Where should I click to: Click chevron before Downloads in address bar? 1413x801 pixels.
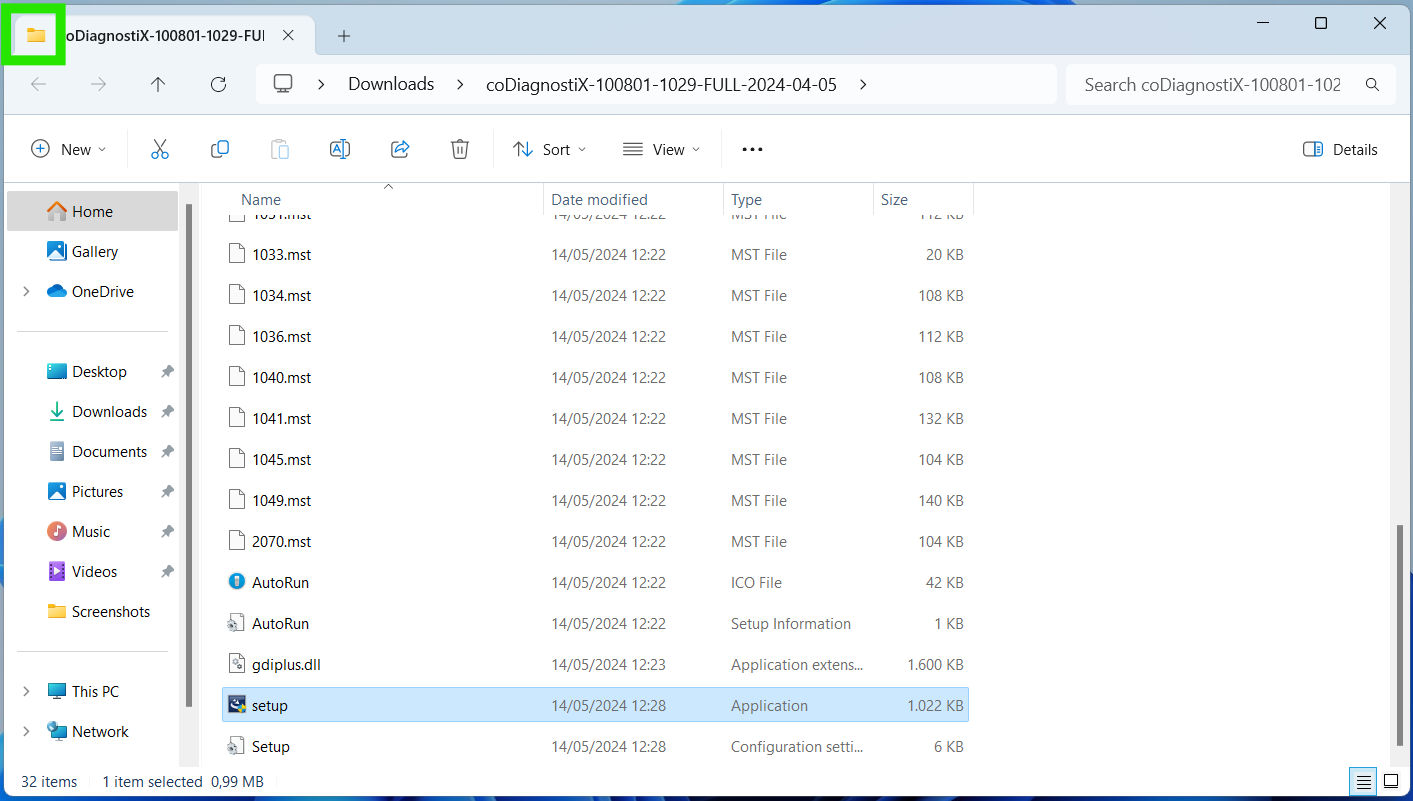tap(321, 84)
